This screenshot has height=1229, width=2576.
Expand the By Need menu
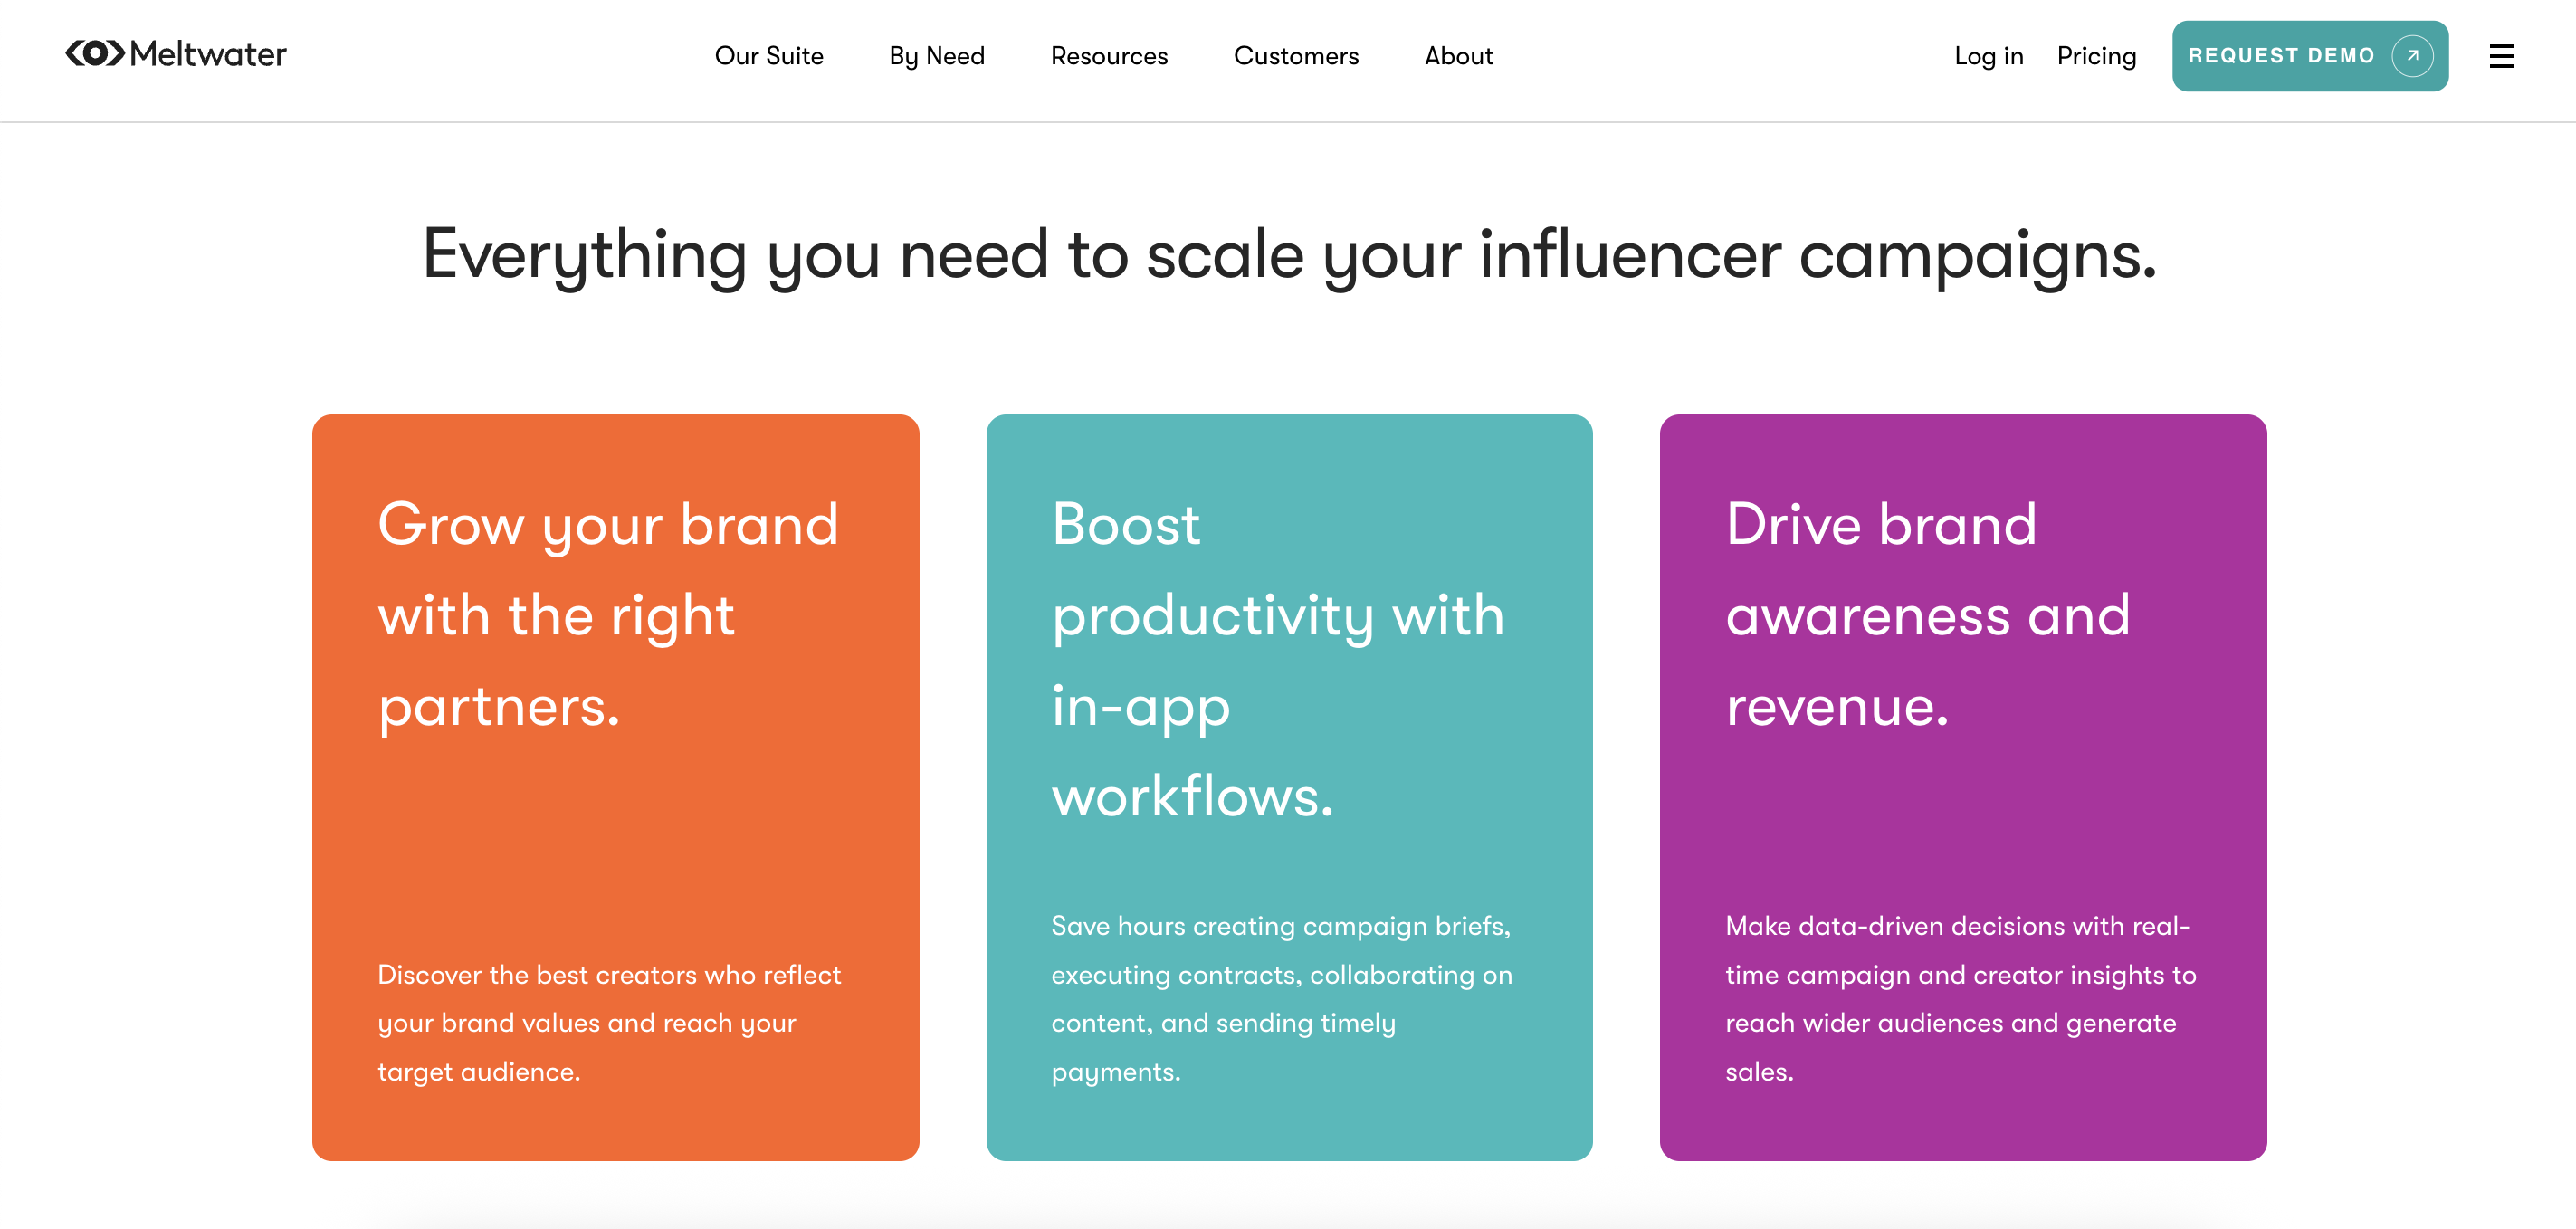click(x=936, y=56)
